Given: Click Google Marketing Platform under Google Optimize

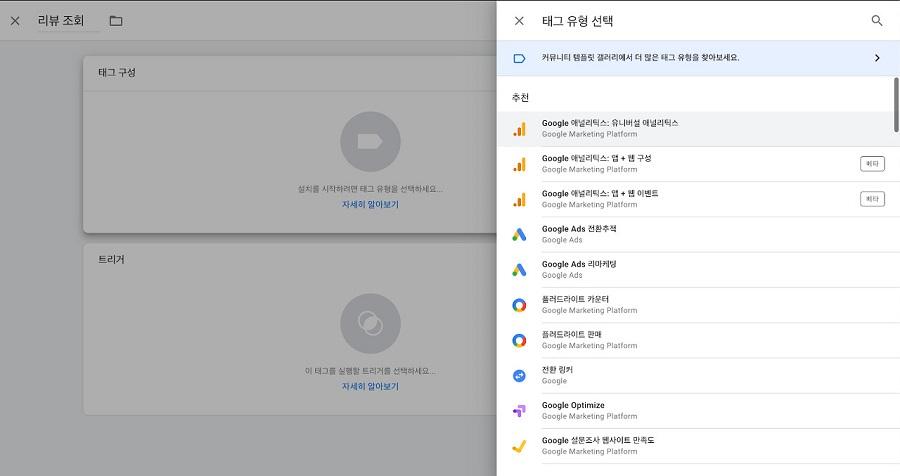Looking at the screenshot, I should click(589, 416).
